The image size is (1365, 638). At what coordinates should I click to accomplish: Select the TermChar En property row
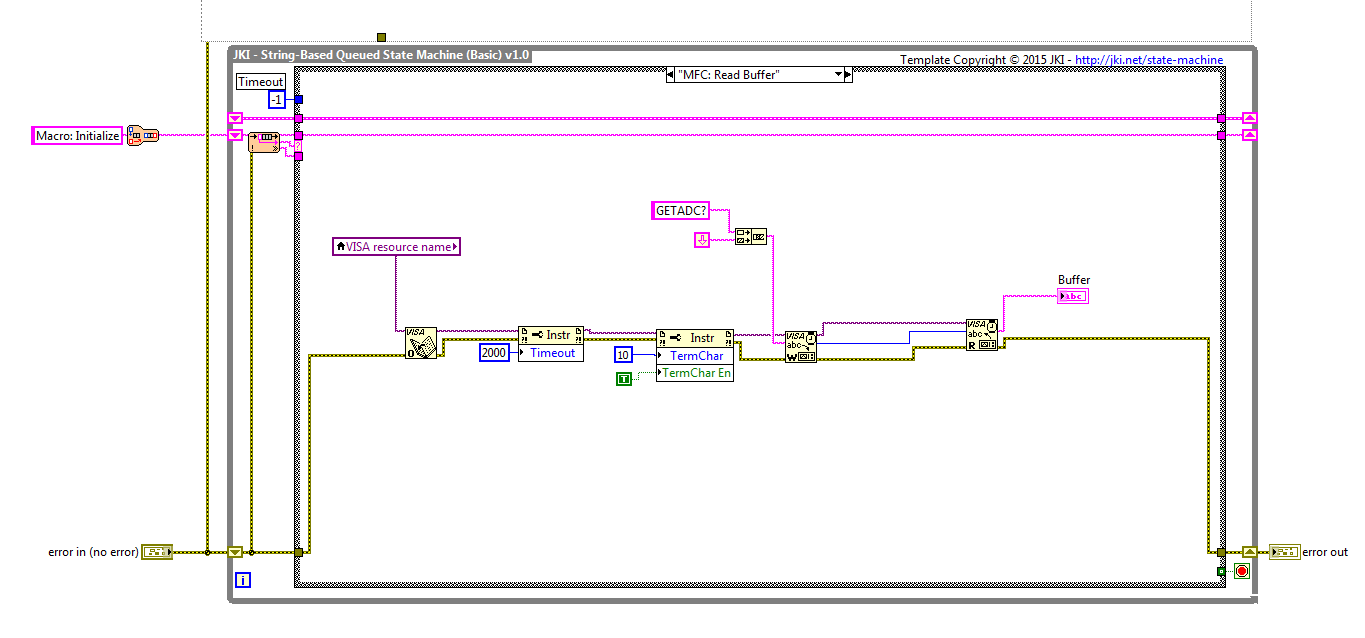(695, 373)
